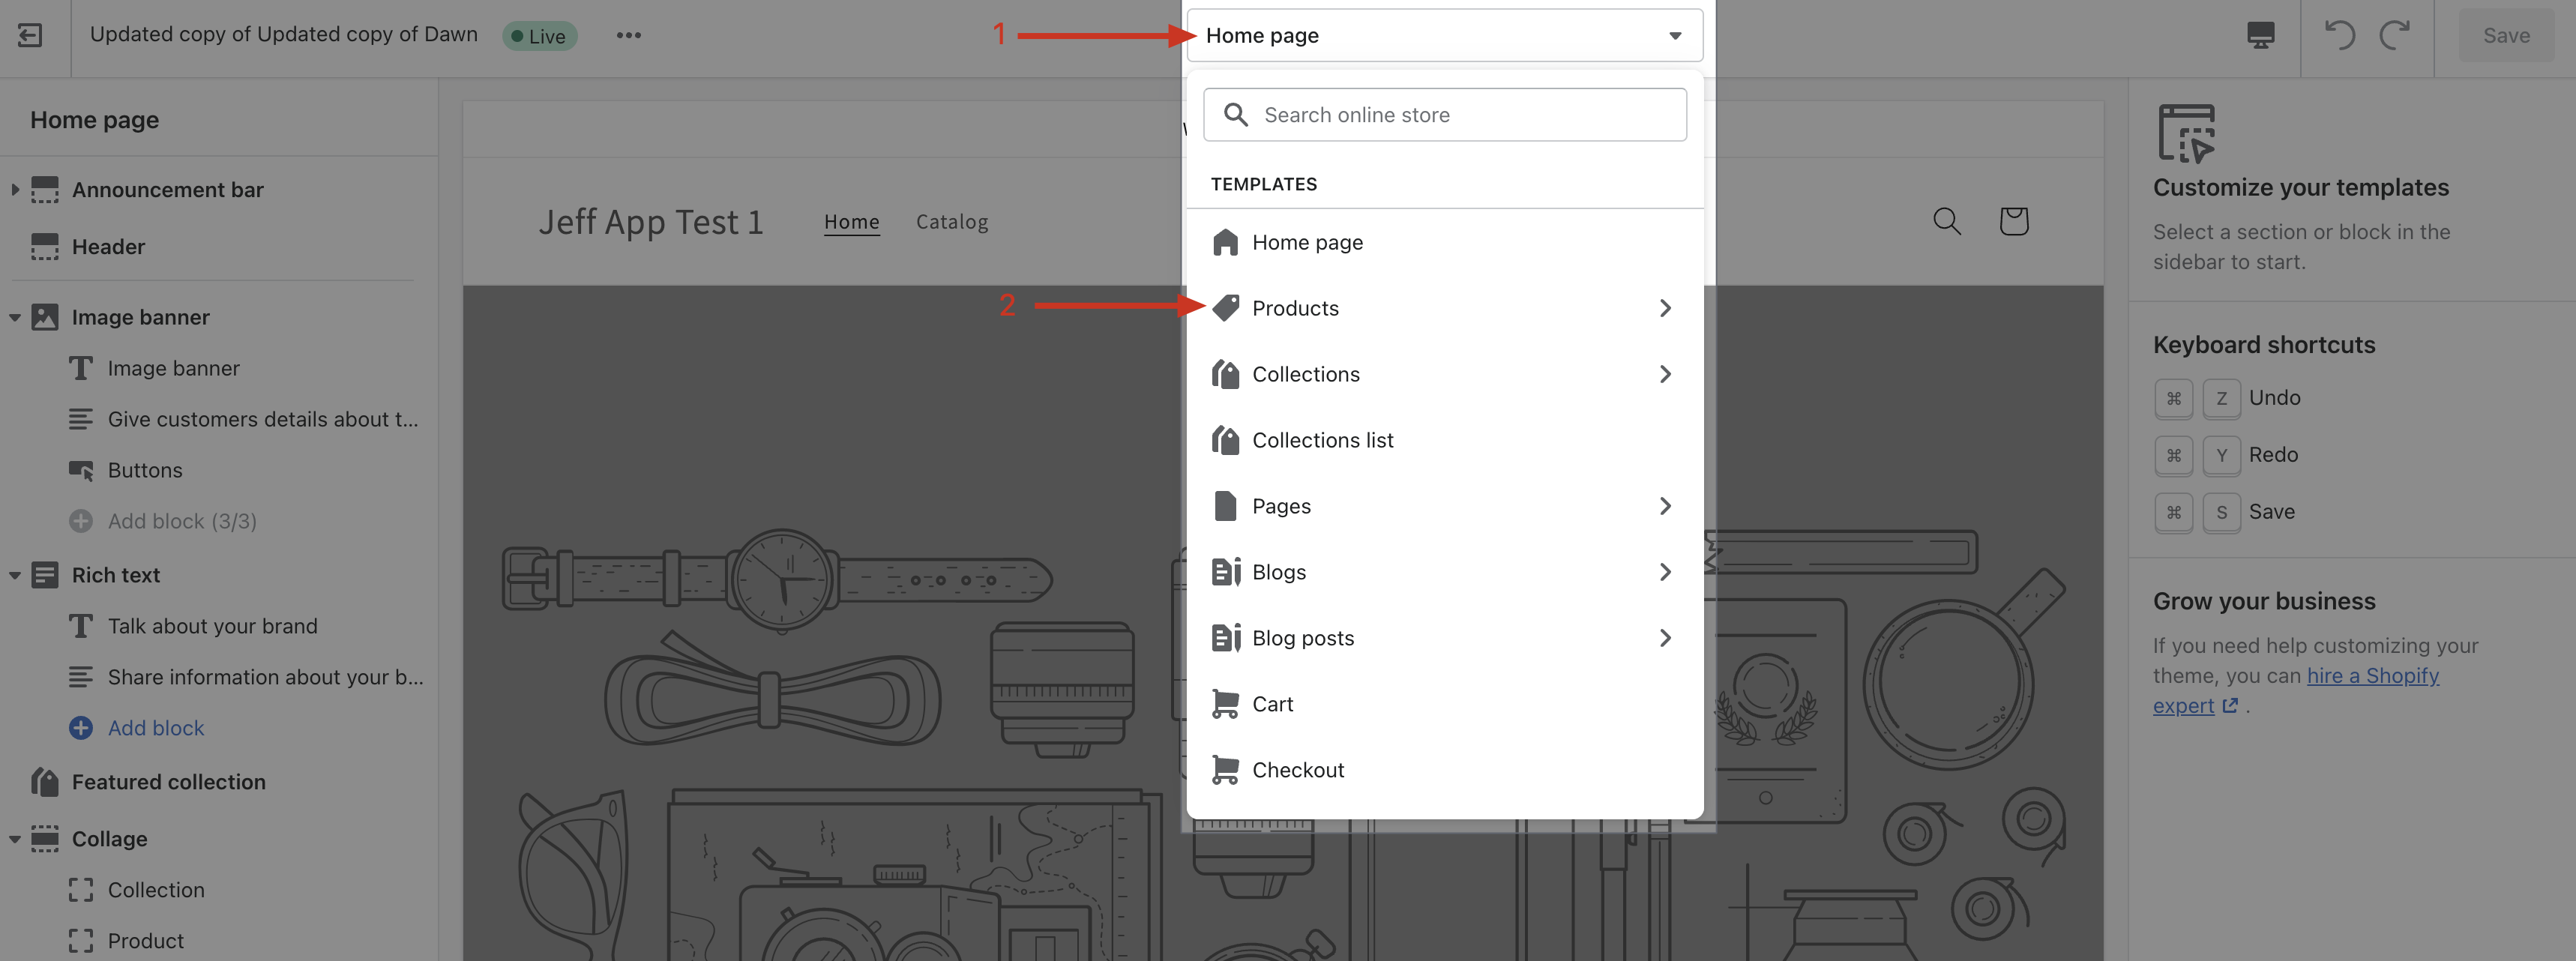Click the Rich text section icon
The height and width of the screenshot is (961, 2576).
click(45, 575)
